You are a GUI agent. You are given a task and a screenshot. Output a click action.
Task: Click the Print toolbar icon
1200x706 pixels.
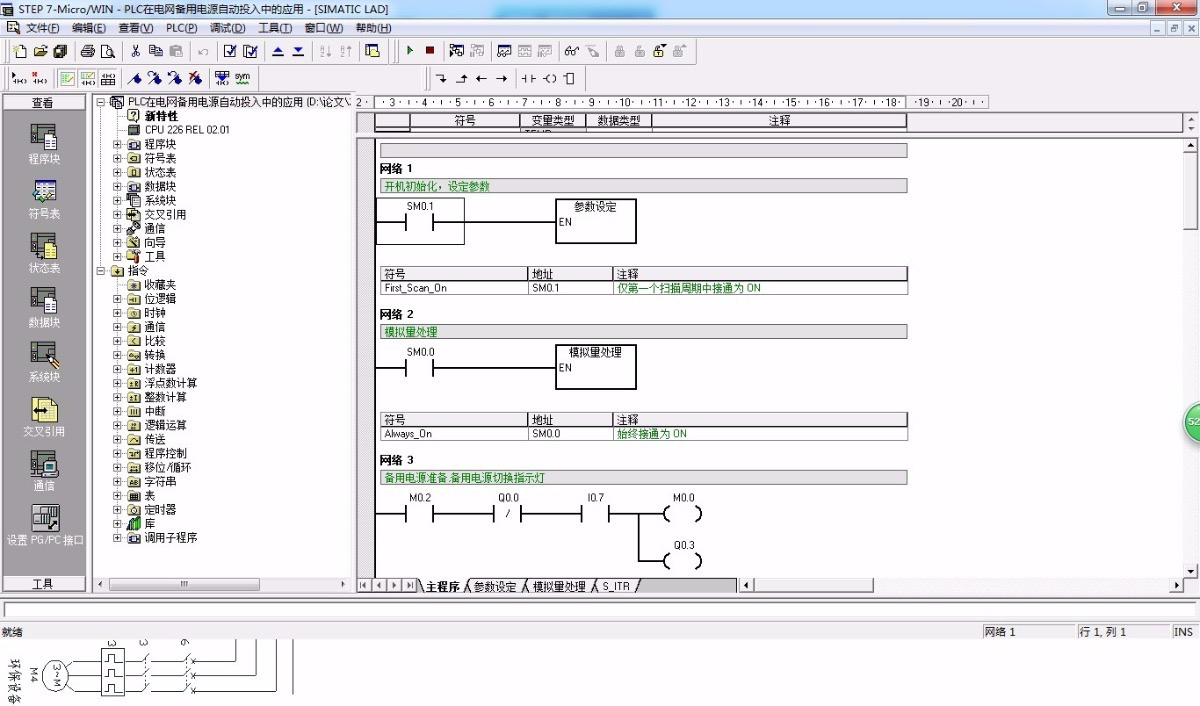pyautogui.click(x=87, y=51)
